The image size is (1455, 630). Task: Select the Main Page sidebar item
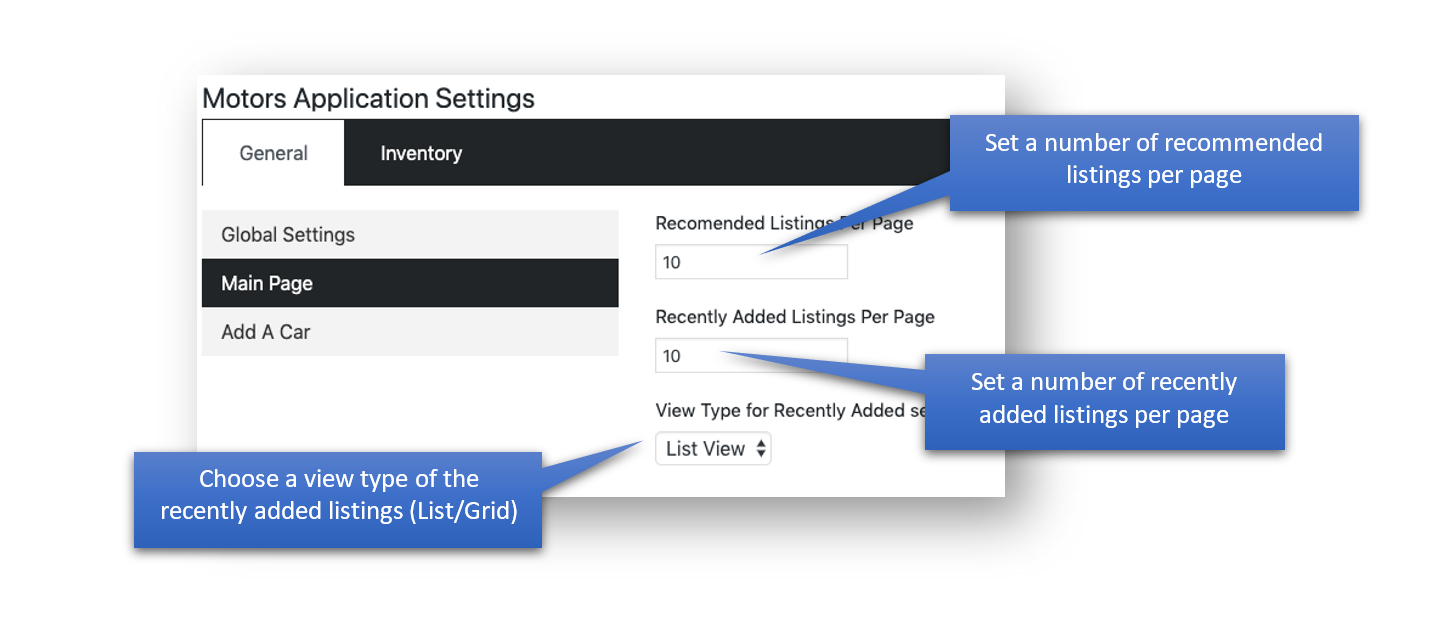[x=410, y=283]
